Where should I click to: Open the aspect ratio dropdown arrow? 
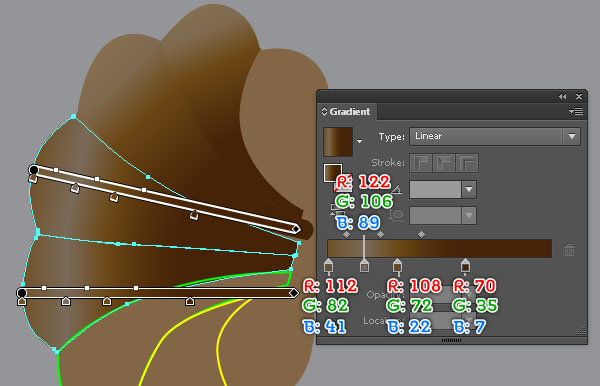coord(469,215)
